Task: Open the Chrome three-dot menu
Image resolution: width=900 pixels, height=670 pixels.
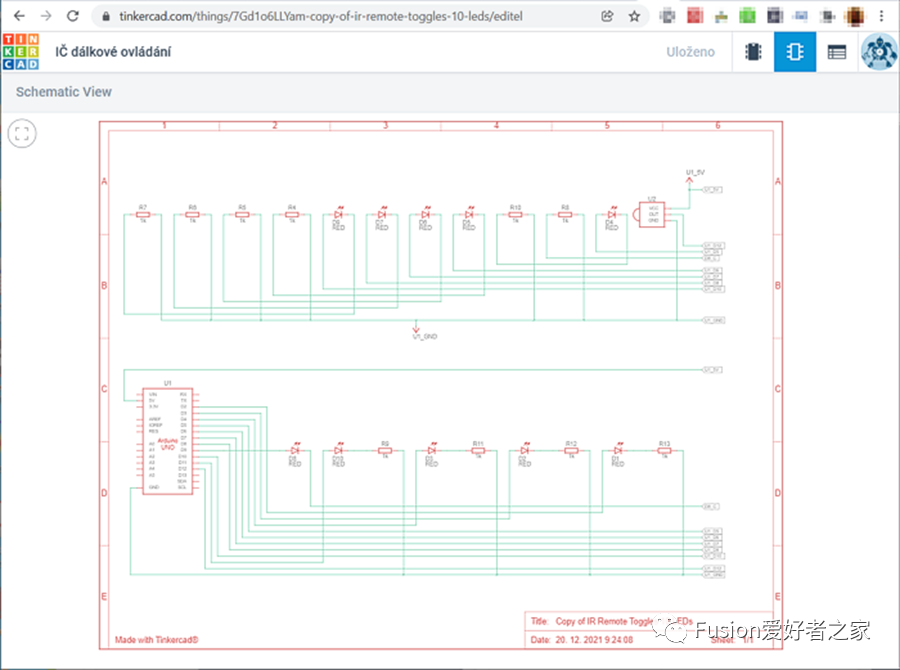Action: 884,16
